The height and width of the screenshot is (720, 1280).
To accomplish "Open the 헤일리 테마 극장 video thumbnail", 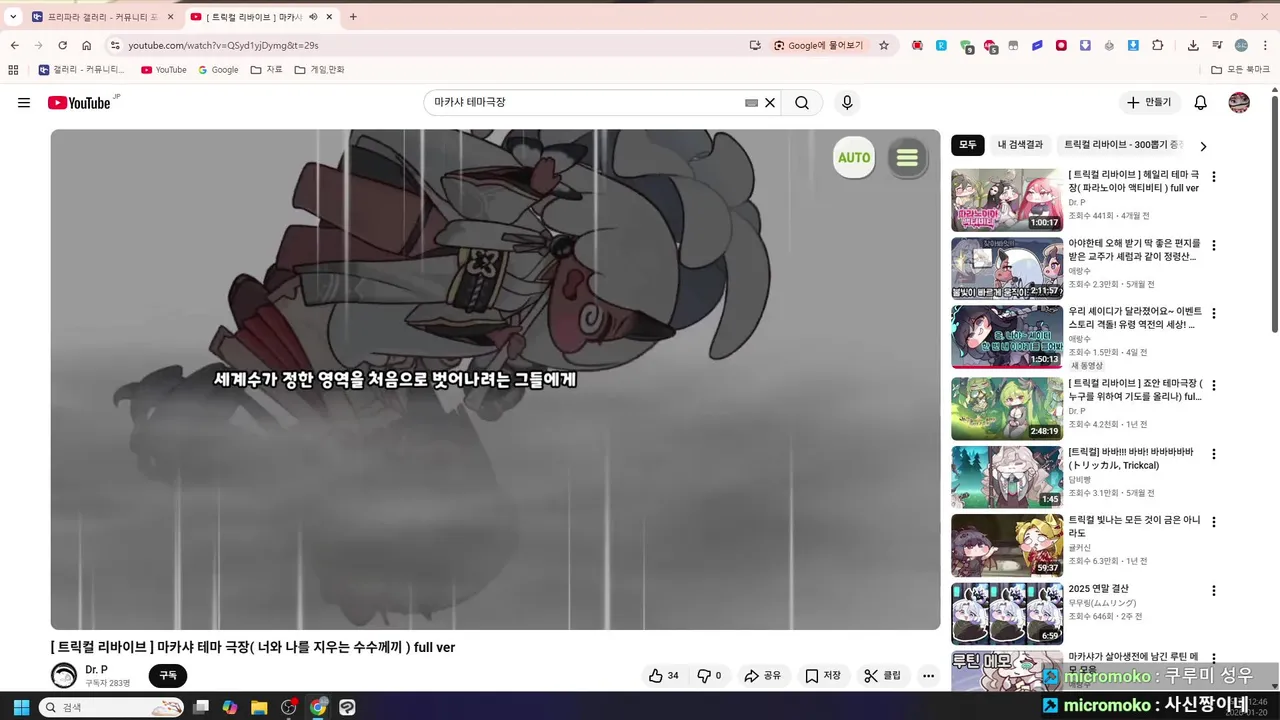I will point(1007,200).
